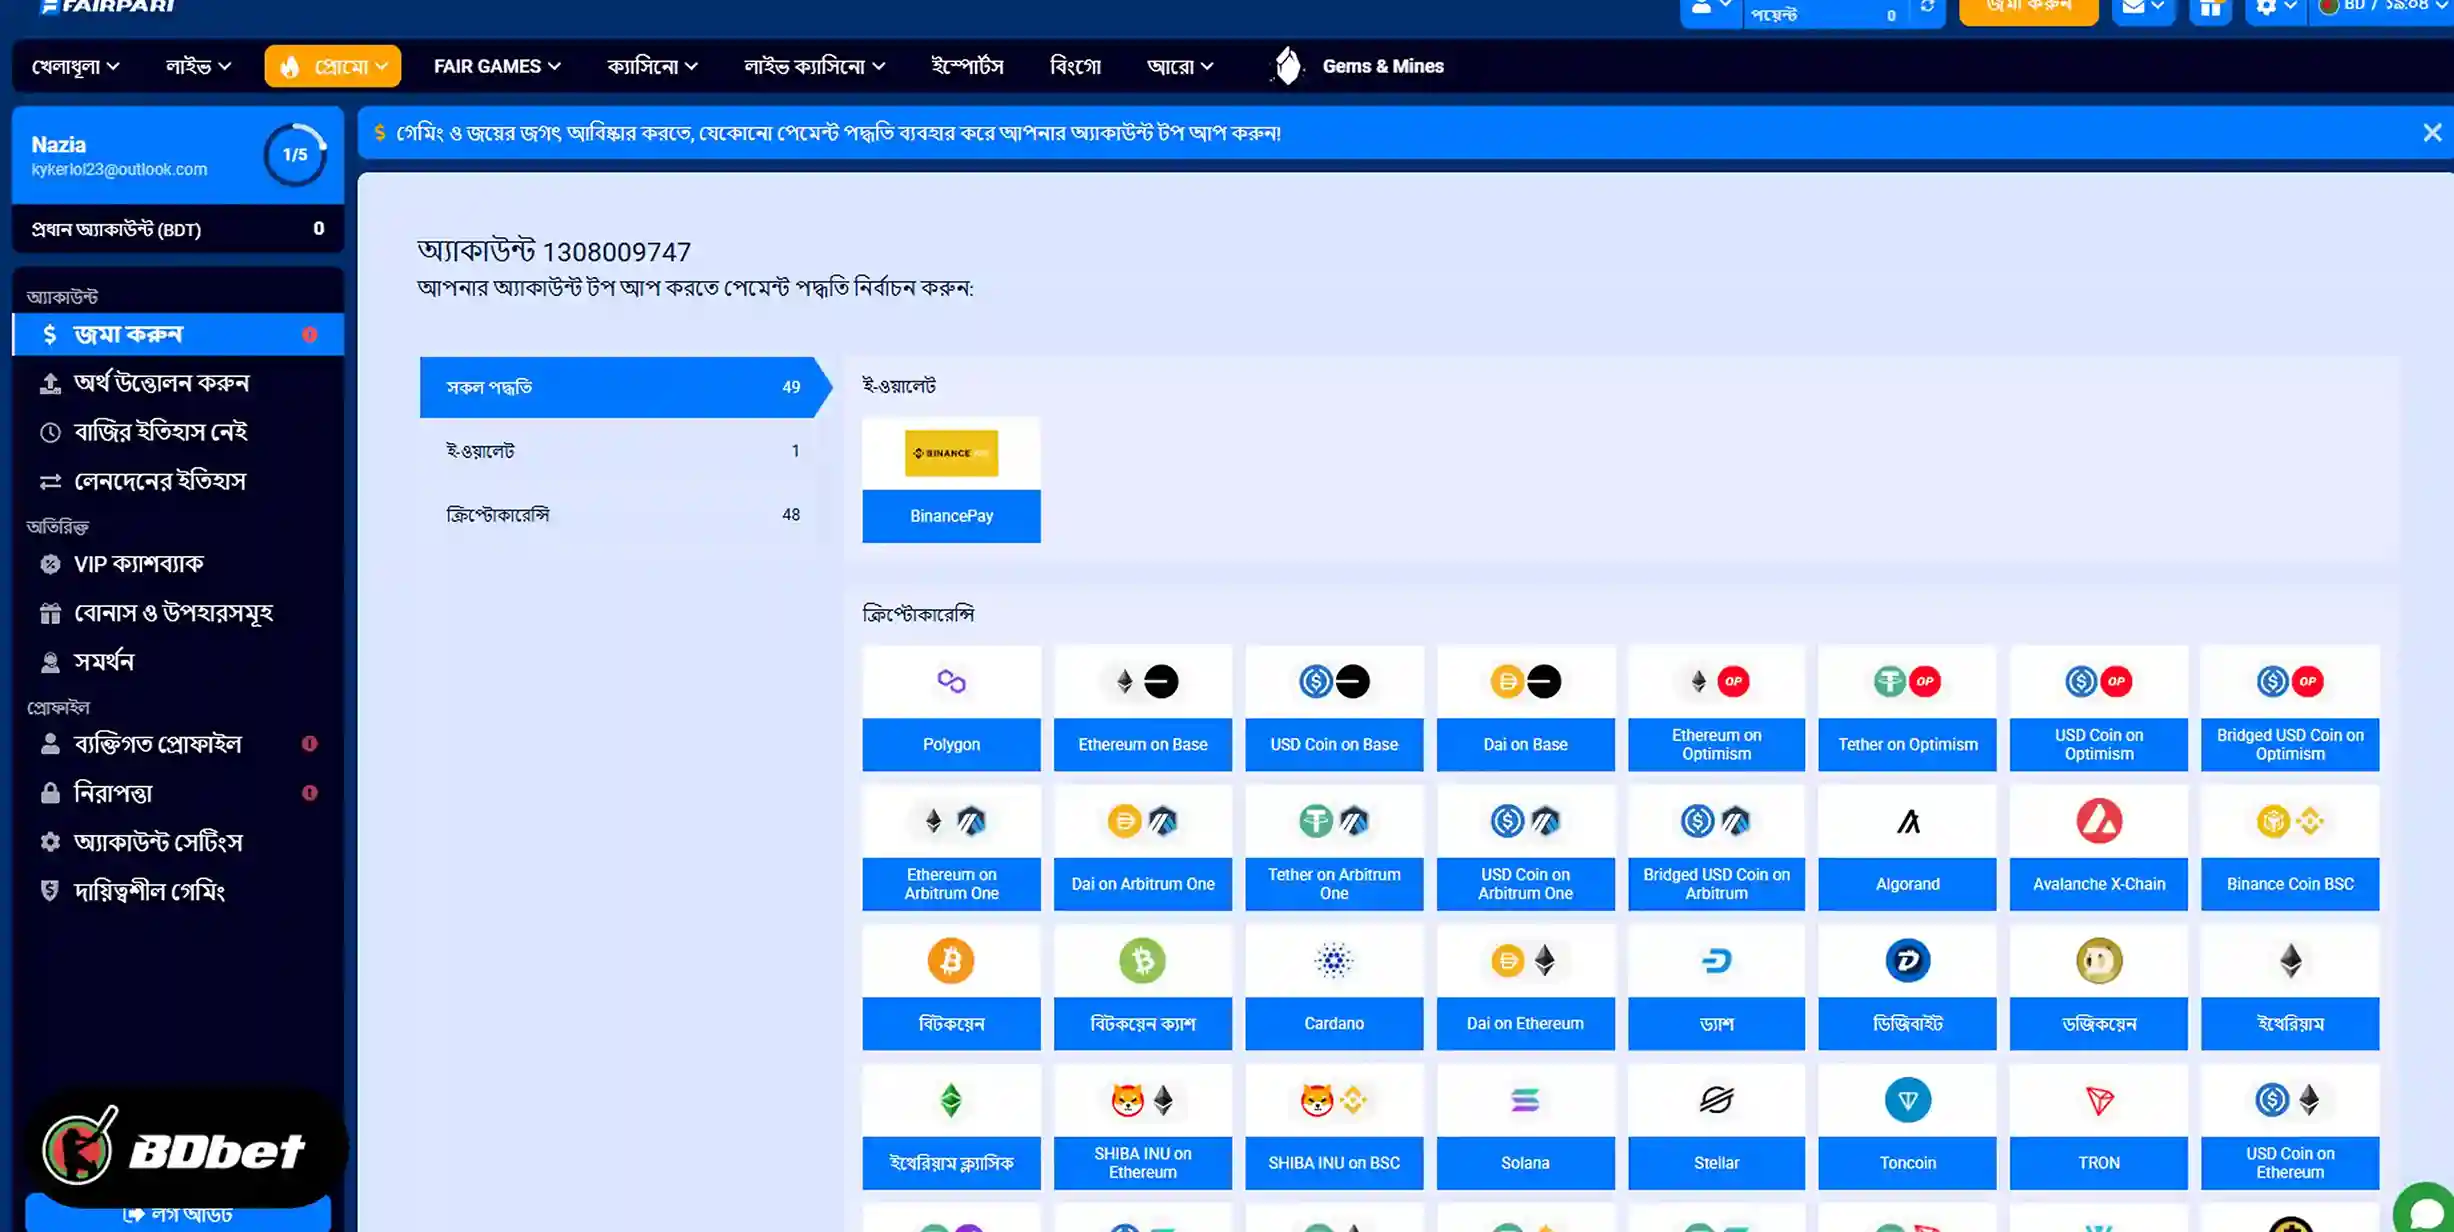The width and height of the screenshot is (2454, 1232).
Task: Expand the লাইভ menu dropdown
Action: coord(198,66)
